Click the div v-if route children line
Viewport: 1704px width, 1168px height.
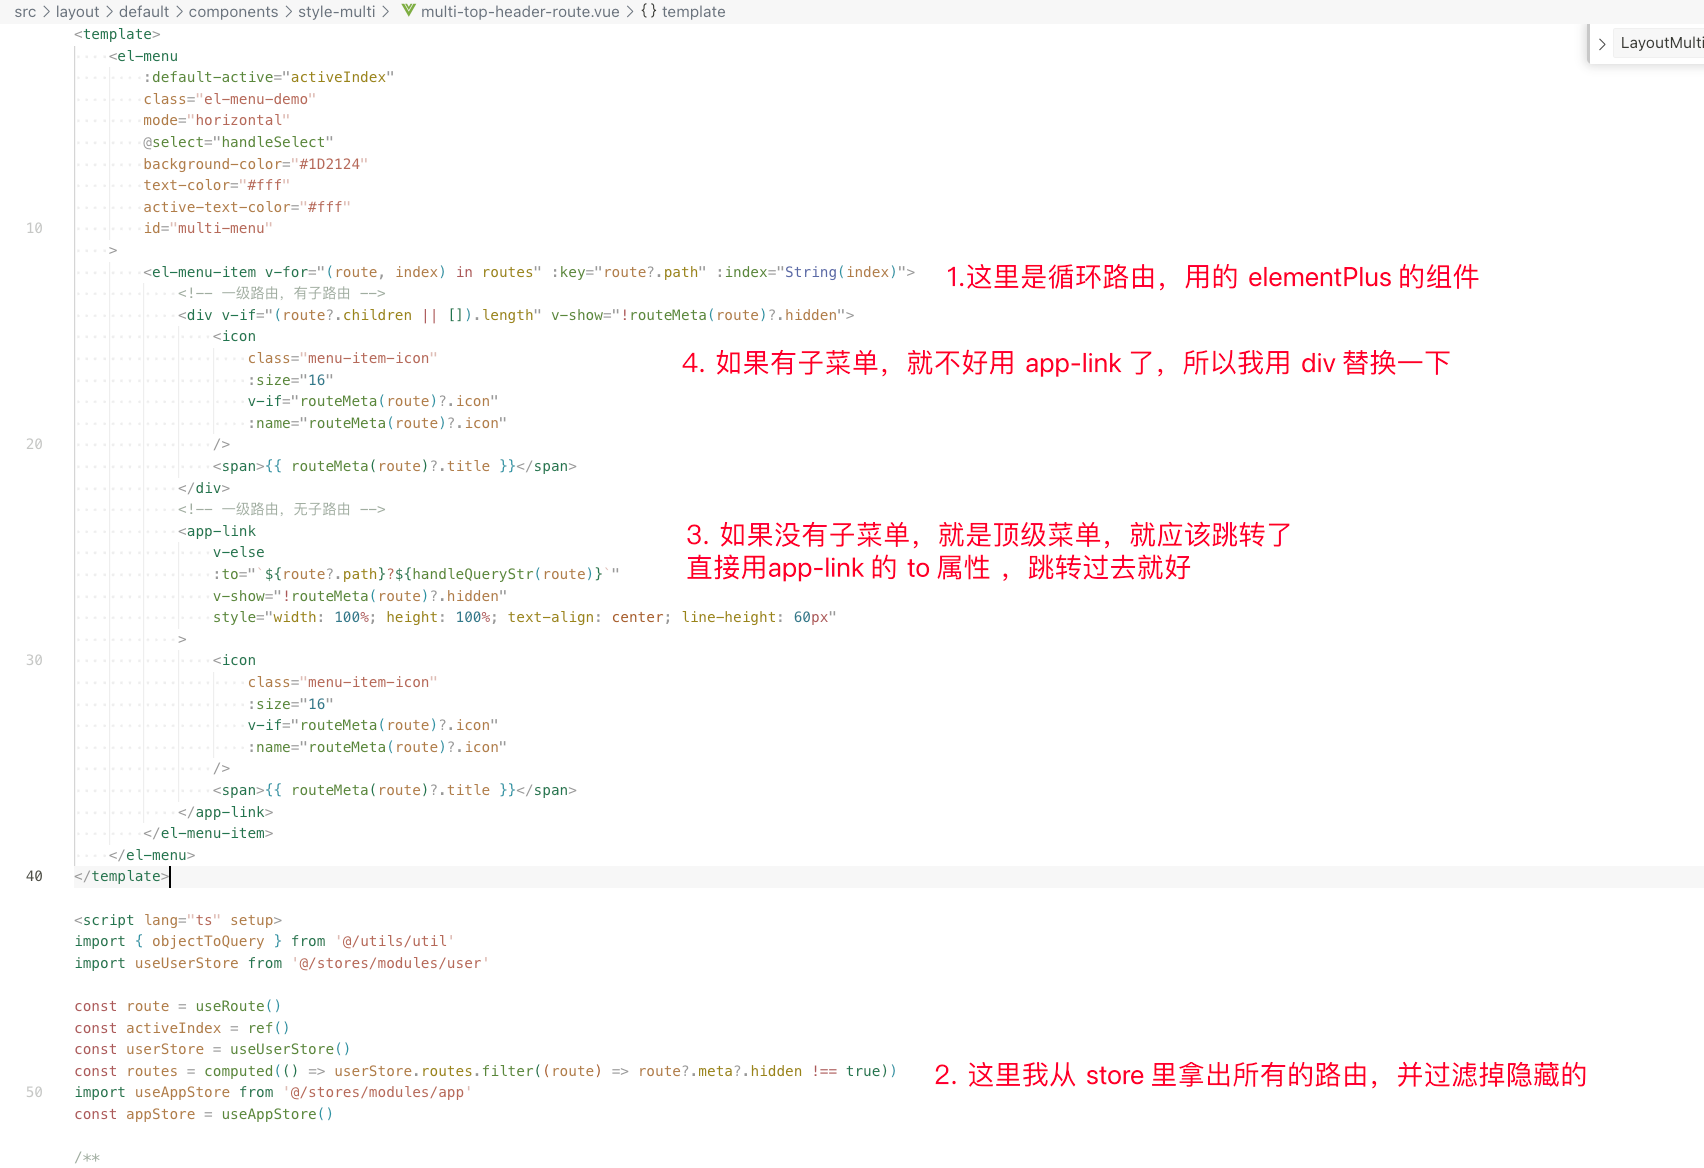[516, 315]
